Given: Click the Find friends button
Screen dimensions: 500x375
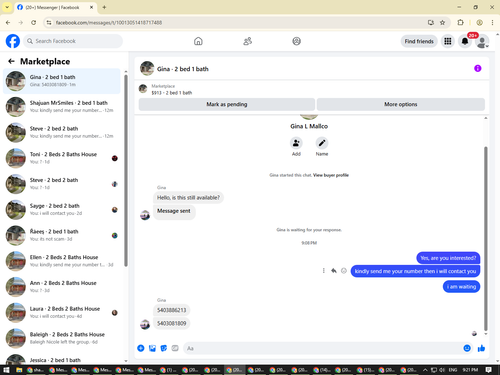Looking at the screenshot, I should (x=419, y=41).
